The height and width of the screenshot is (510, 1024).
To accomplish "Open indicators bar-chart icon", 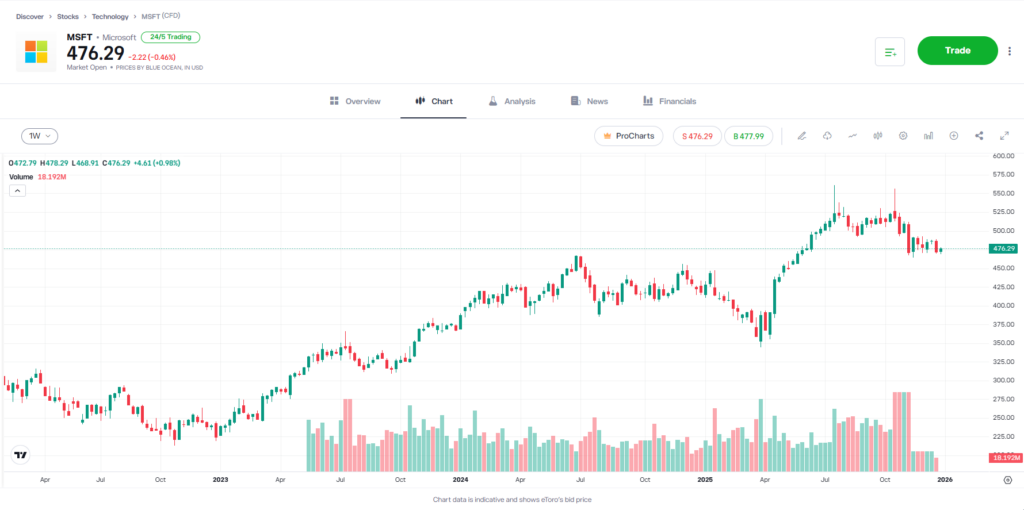I will pos(929,136).
